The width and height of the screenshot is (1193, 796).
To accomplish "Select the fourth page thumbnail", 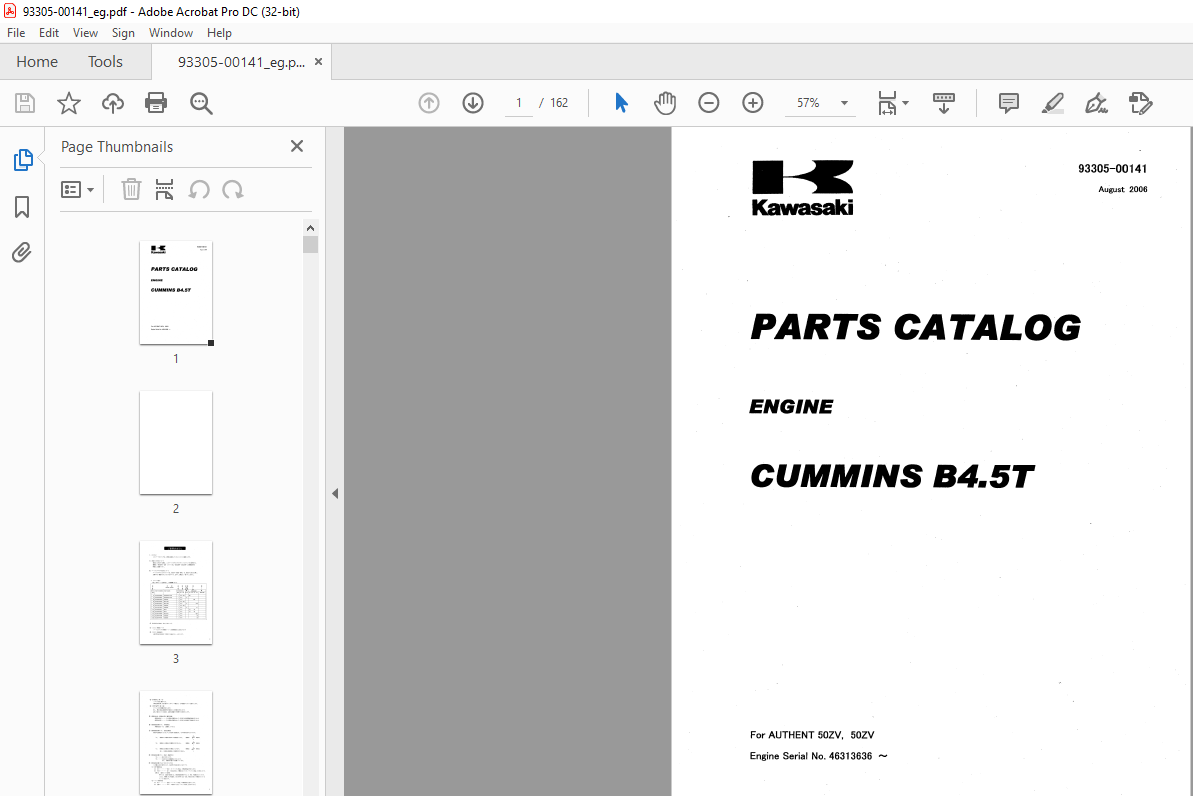I will click(x=176, y=743).
